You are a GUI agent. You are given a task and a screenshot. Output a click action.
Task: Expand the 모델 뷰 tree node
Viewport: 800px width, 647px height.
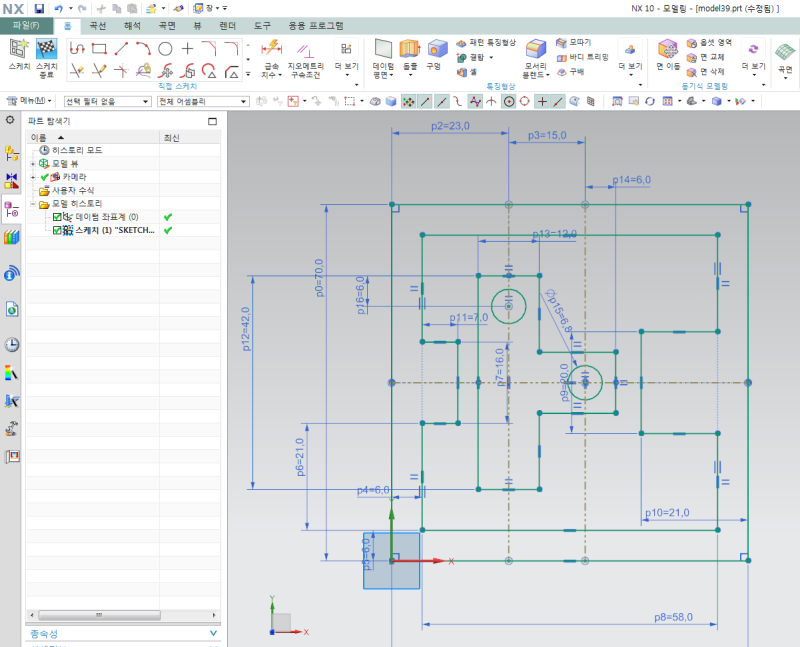point(33,163)
